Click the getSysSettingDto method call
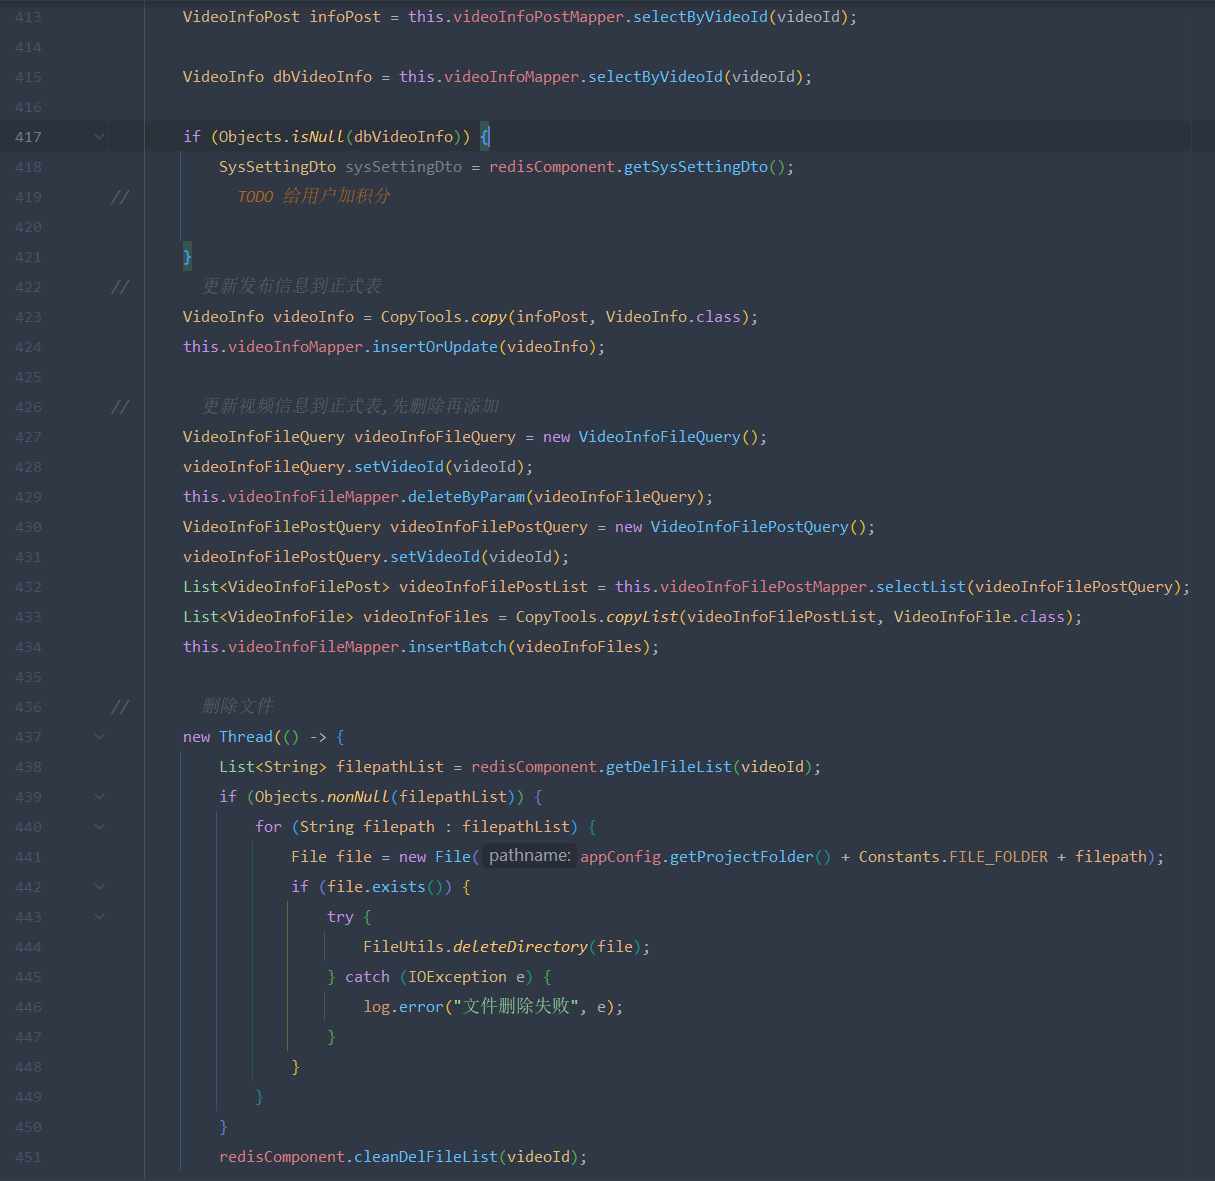 tap(696, 167)
